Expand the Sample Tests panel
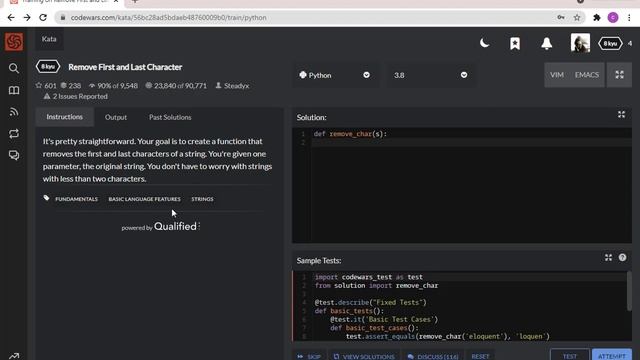 (608, 258)
